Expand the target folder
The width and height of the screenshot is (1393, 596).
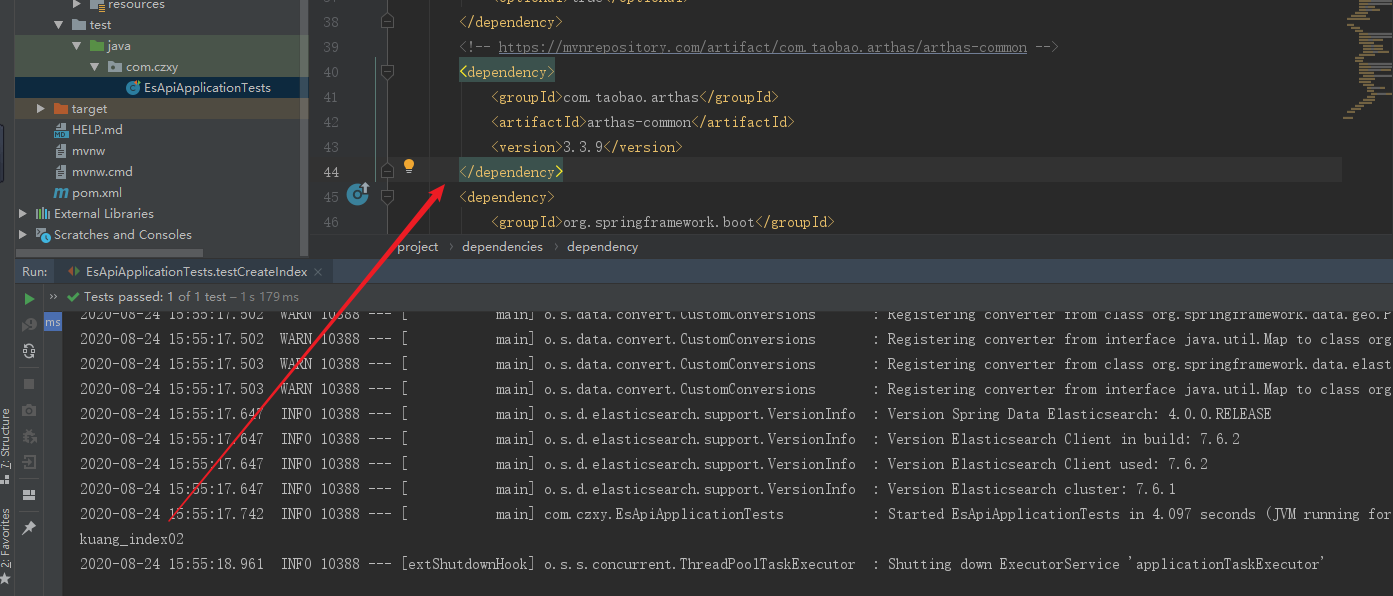[x=40, y=108]
